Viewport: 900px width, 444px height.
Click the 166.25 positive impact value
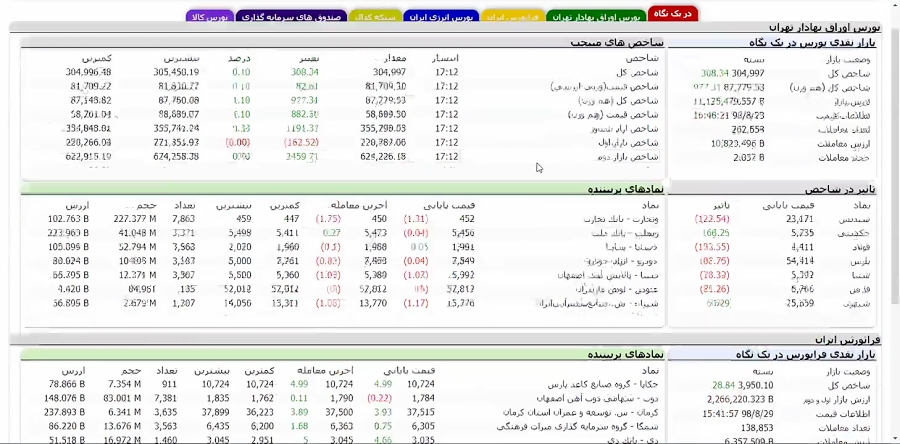coord(716,233)
